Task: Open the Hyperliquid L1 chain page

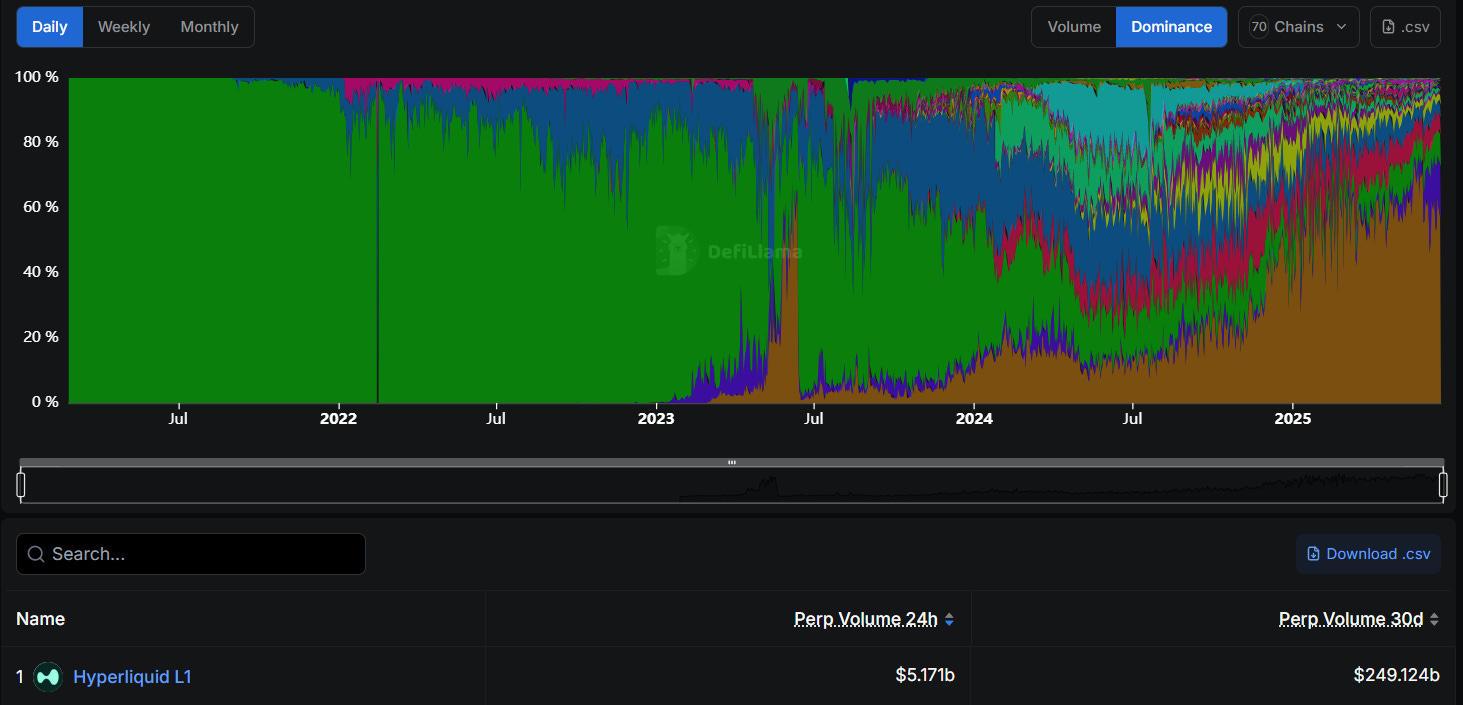Action: coord(131,676)
